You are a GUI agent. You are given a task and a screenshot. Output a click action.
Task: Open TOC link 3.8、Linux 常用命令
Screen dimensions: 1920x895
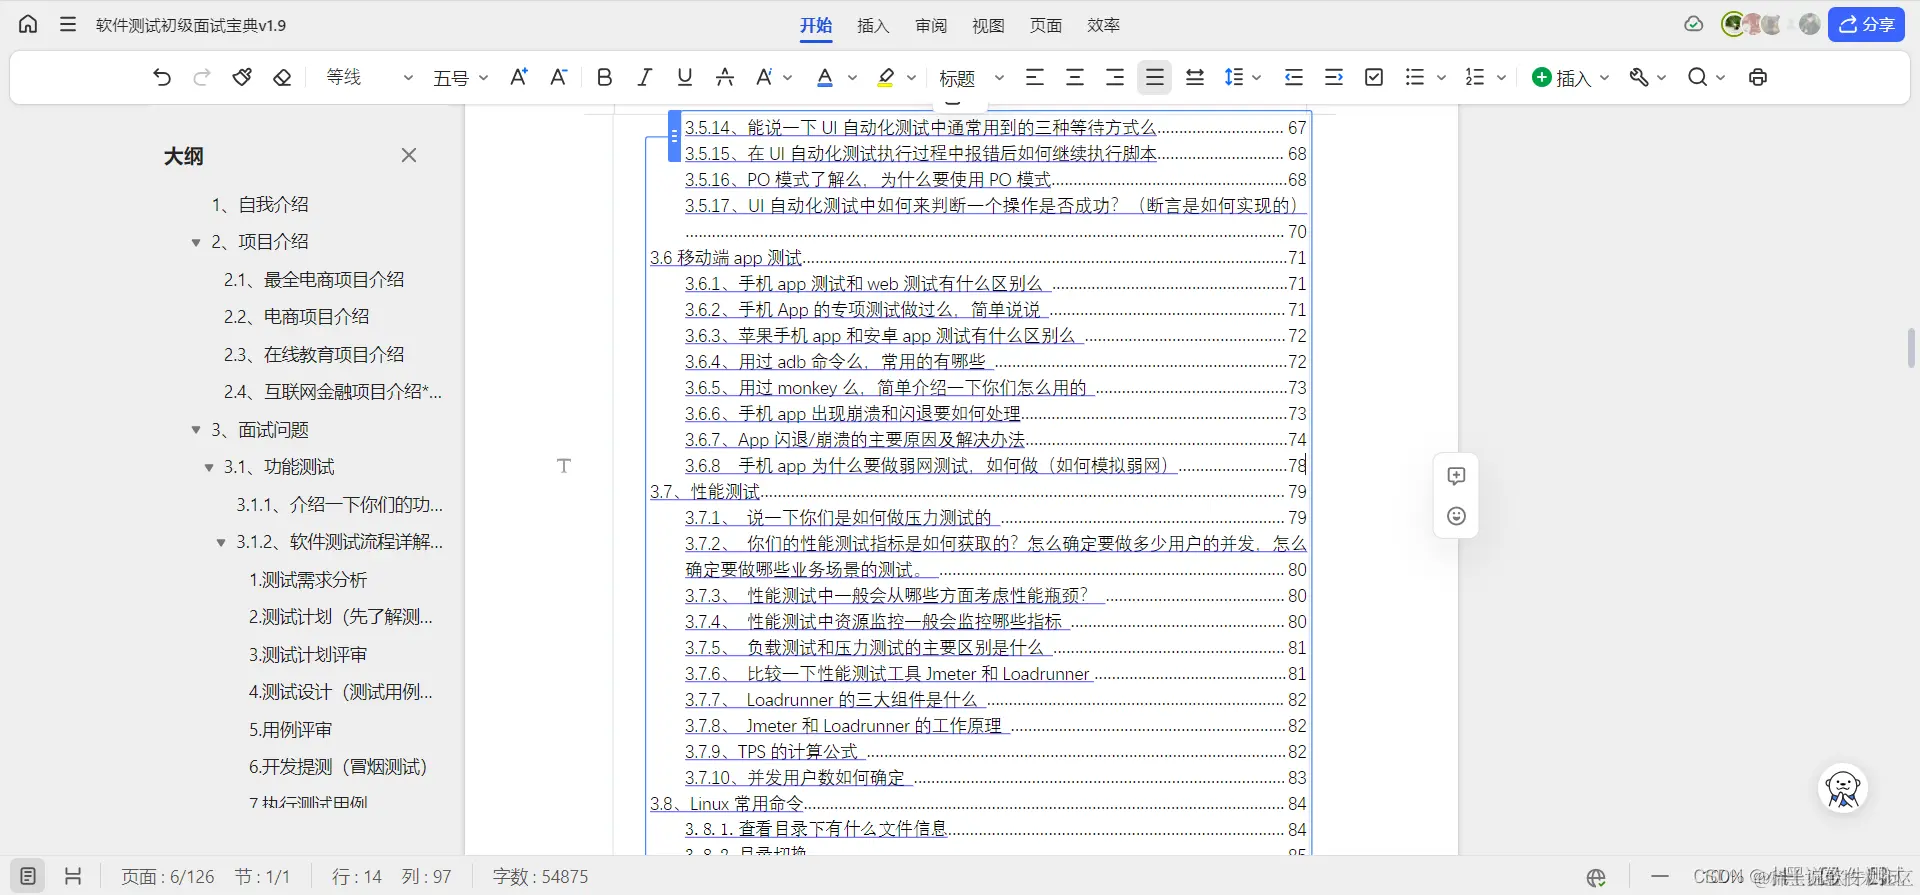tap(727, 803)
